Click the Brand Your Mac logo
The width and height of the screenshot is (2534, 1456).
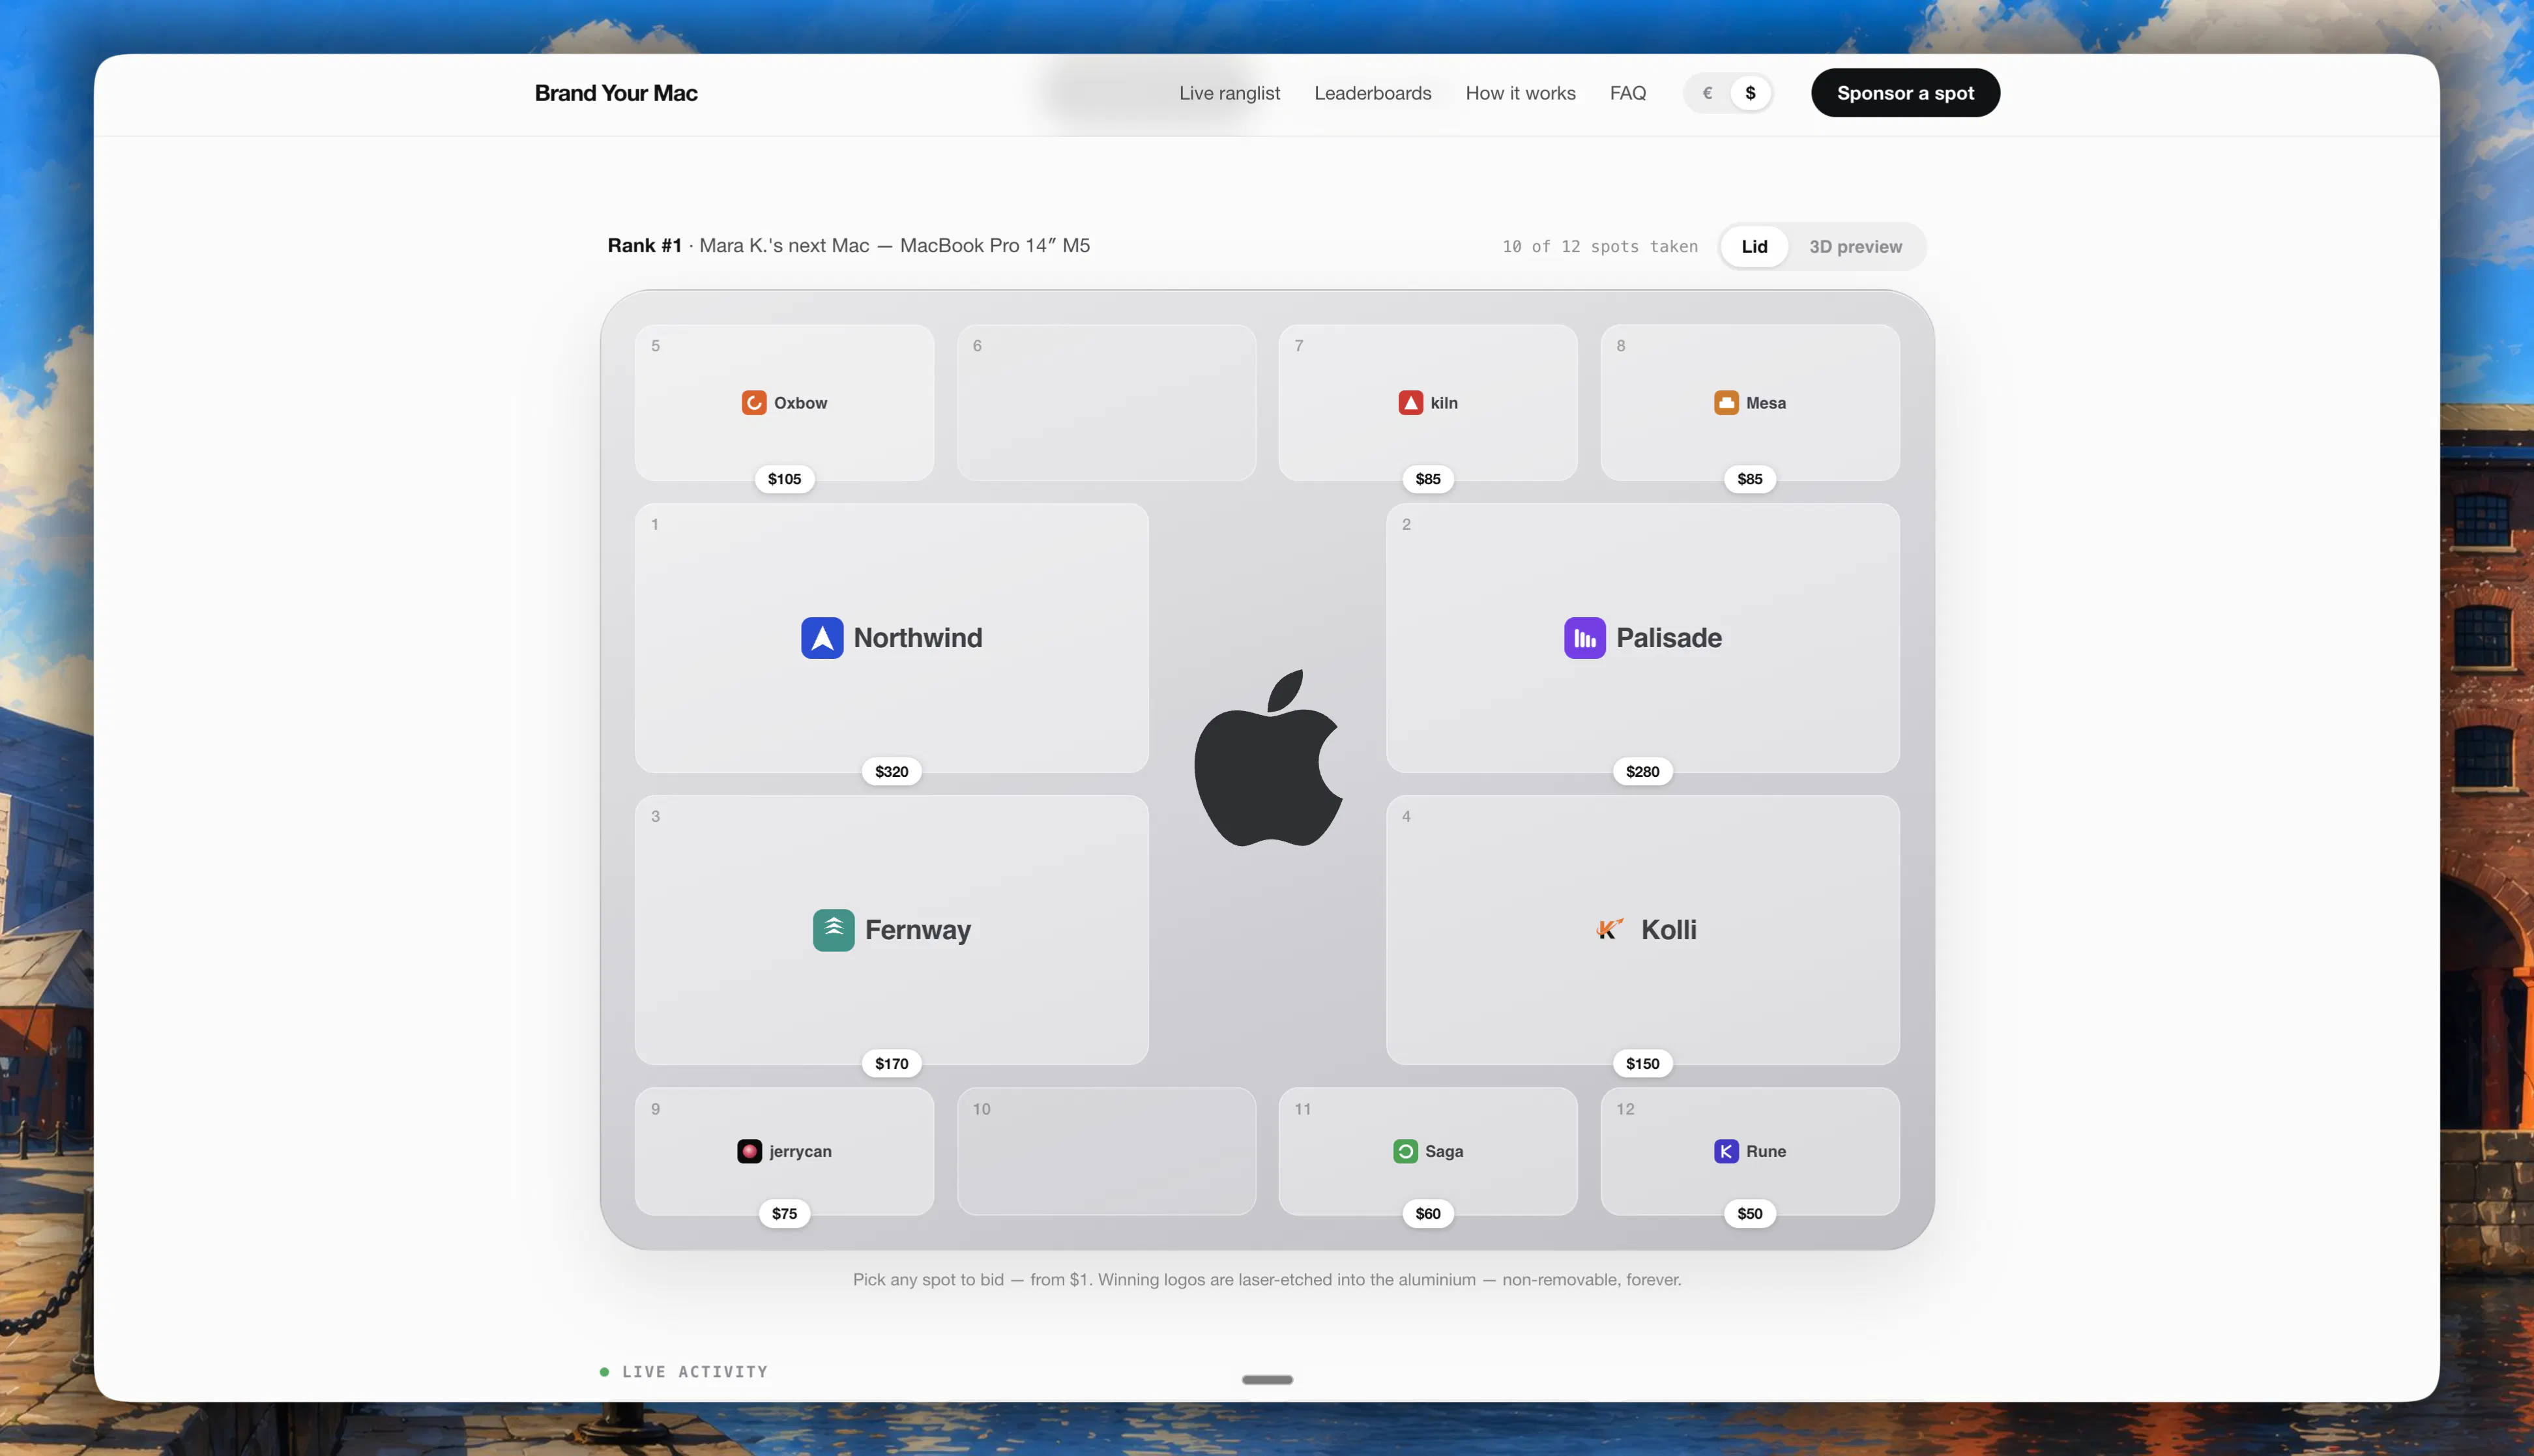coord(616,93)
